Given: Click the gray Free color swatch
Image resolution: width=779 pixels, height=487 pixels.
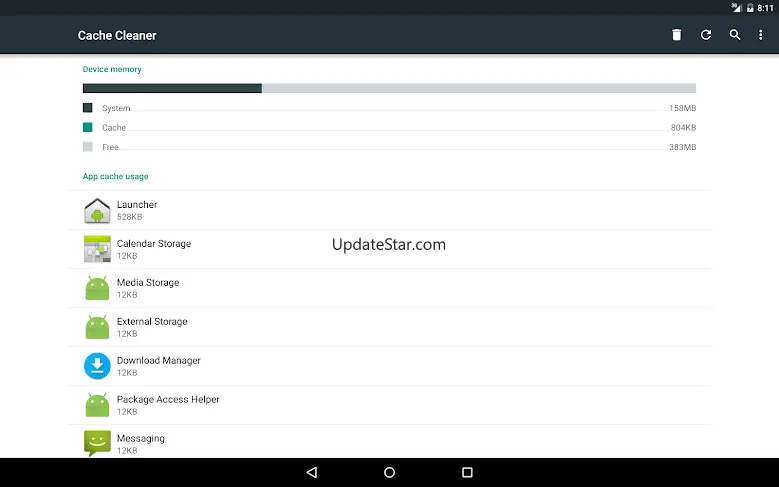Looking at the screenshot, I should coord(87,147).
